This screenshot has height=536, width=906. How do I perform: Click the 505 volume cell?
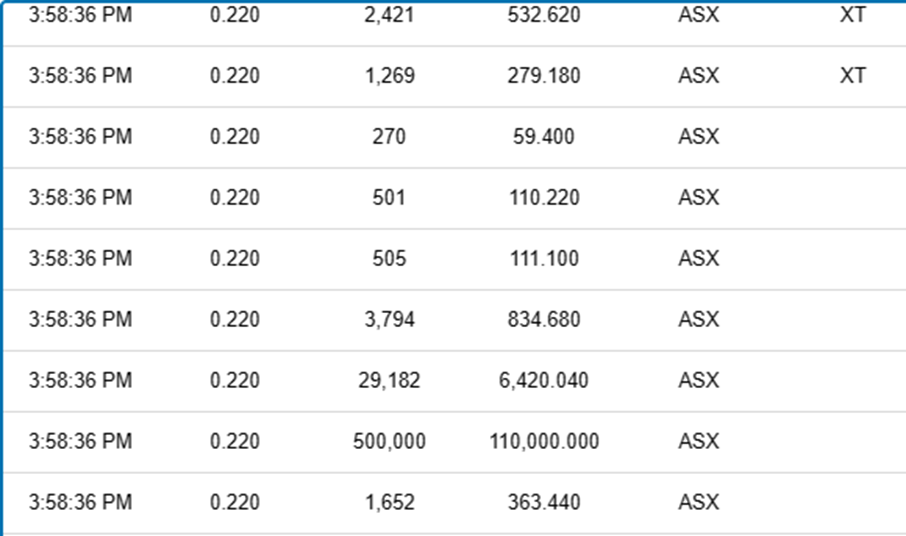pyautogui.click(x=389, y=259)
